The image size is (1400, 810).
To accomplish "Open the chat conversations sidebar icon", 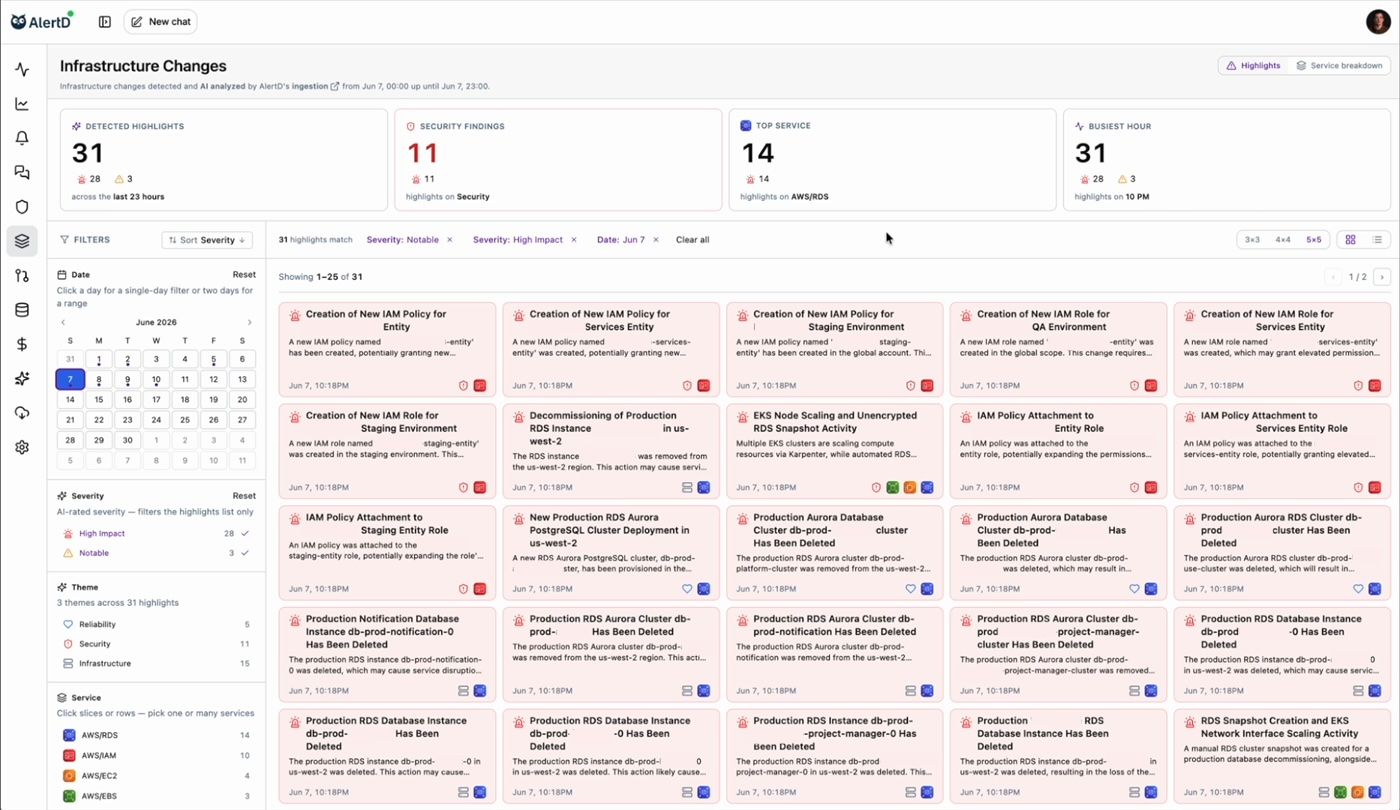I will coord(22,173).
